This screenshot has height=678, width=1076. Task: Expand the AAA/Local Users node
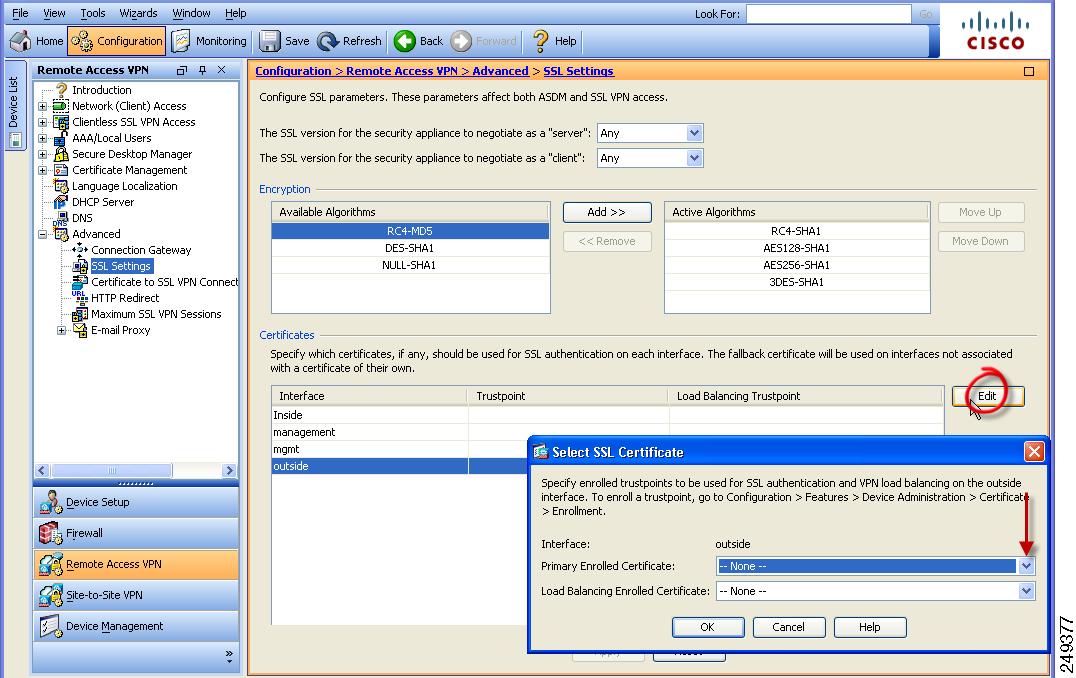tap(43, 138)
